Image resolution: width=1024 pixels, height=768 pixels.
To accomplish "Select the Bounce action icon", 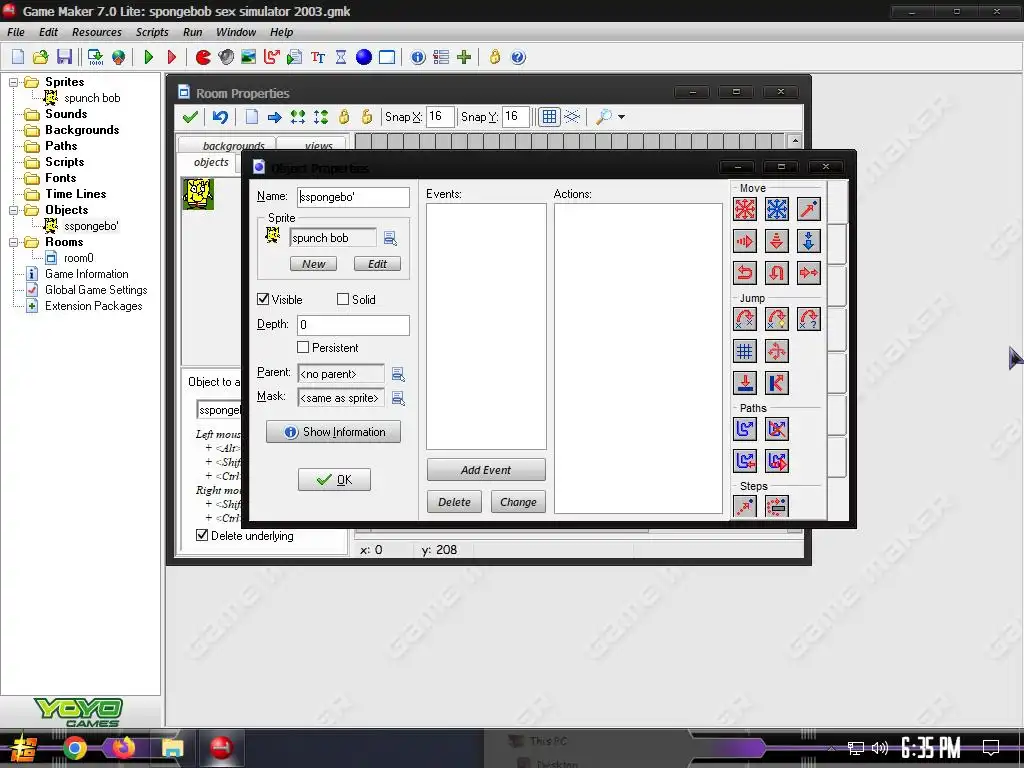I will (776, 383).
